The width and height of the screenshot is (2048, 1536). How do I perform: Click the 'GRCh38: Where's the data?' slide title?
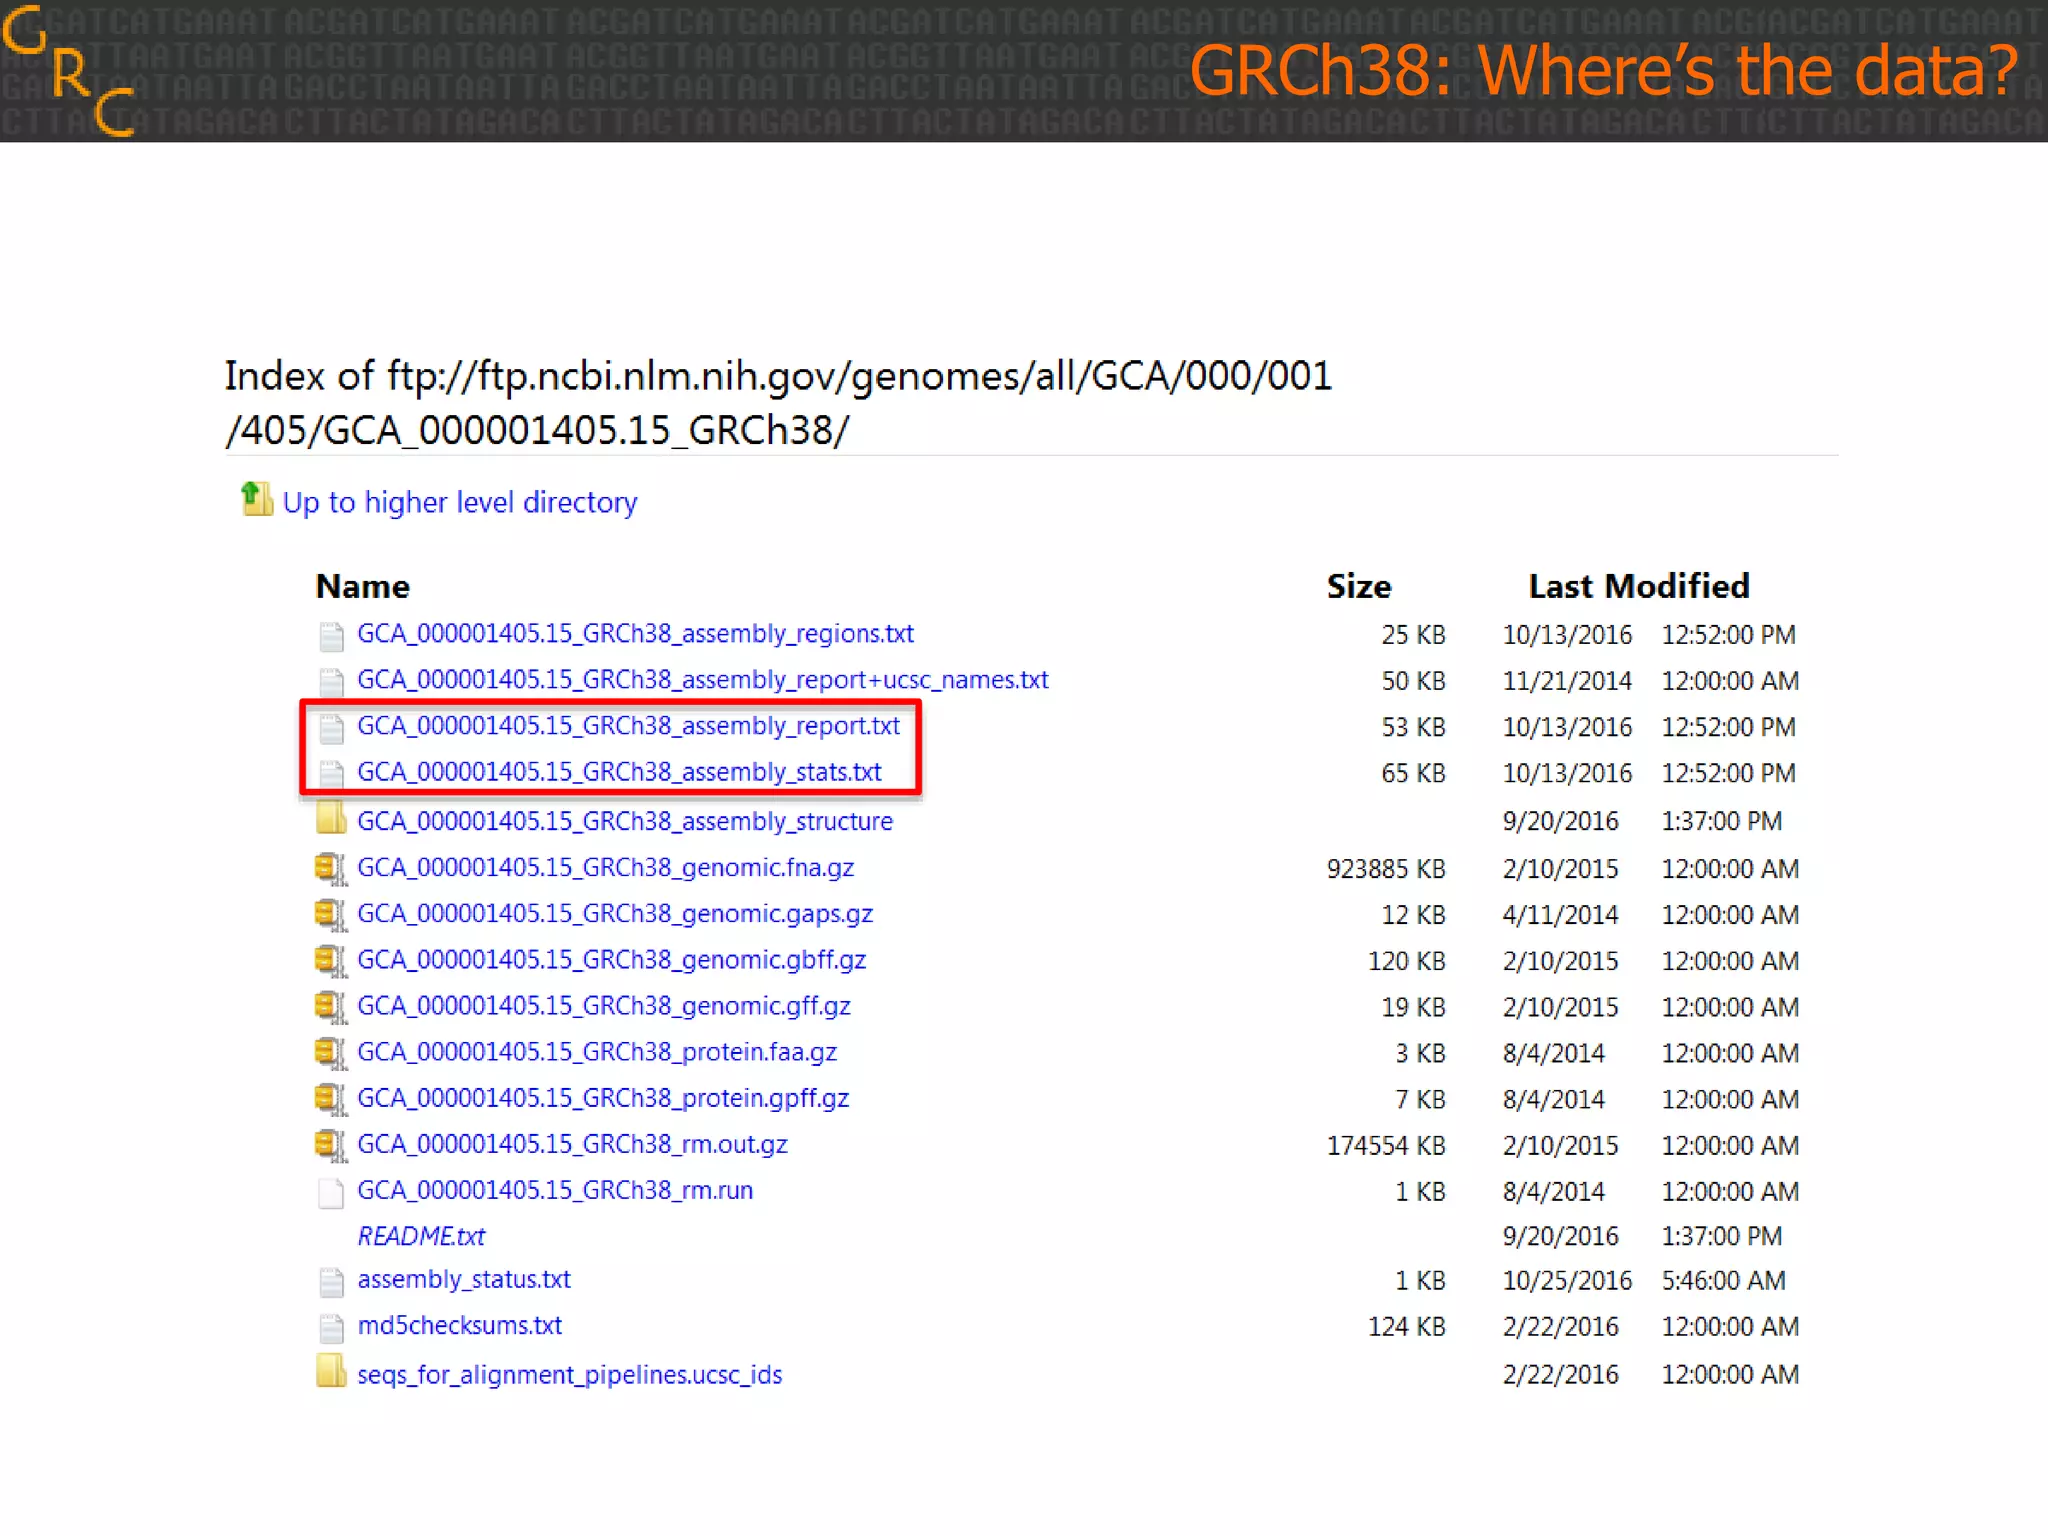(1604, 71)
